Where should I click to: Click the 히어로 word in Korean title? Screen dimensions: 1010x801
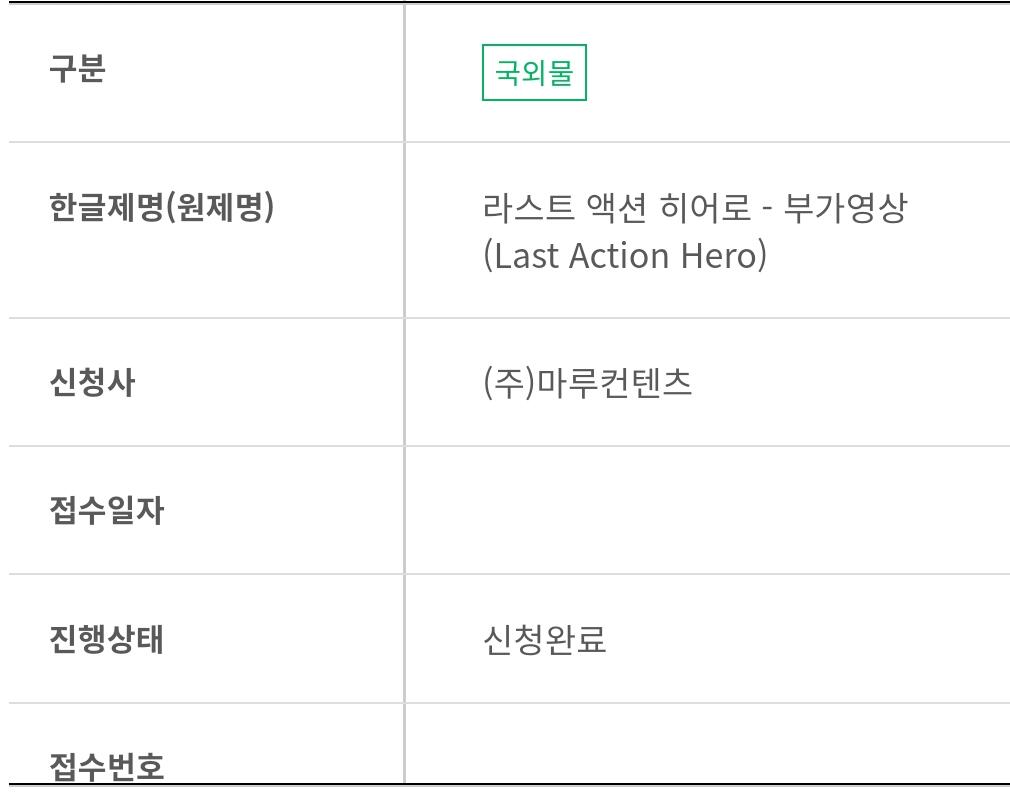coord(705,207)
